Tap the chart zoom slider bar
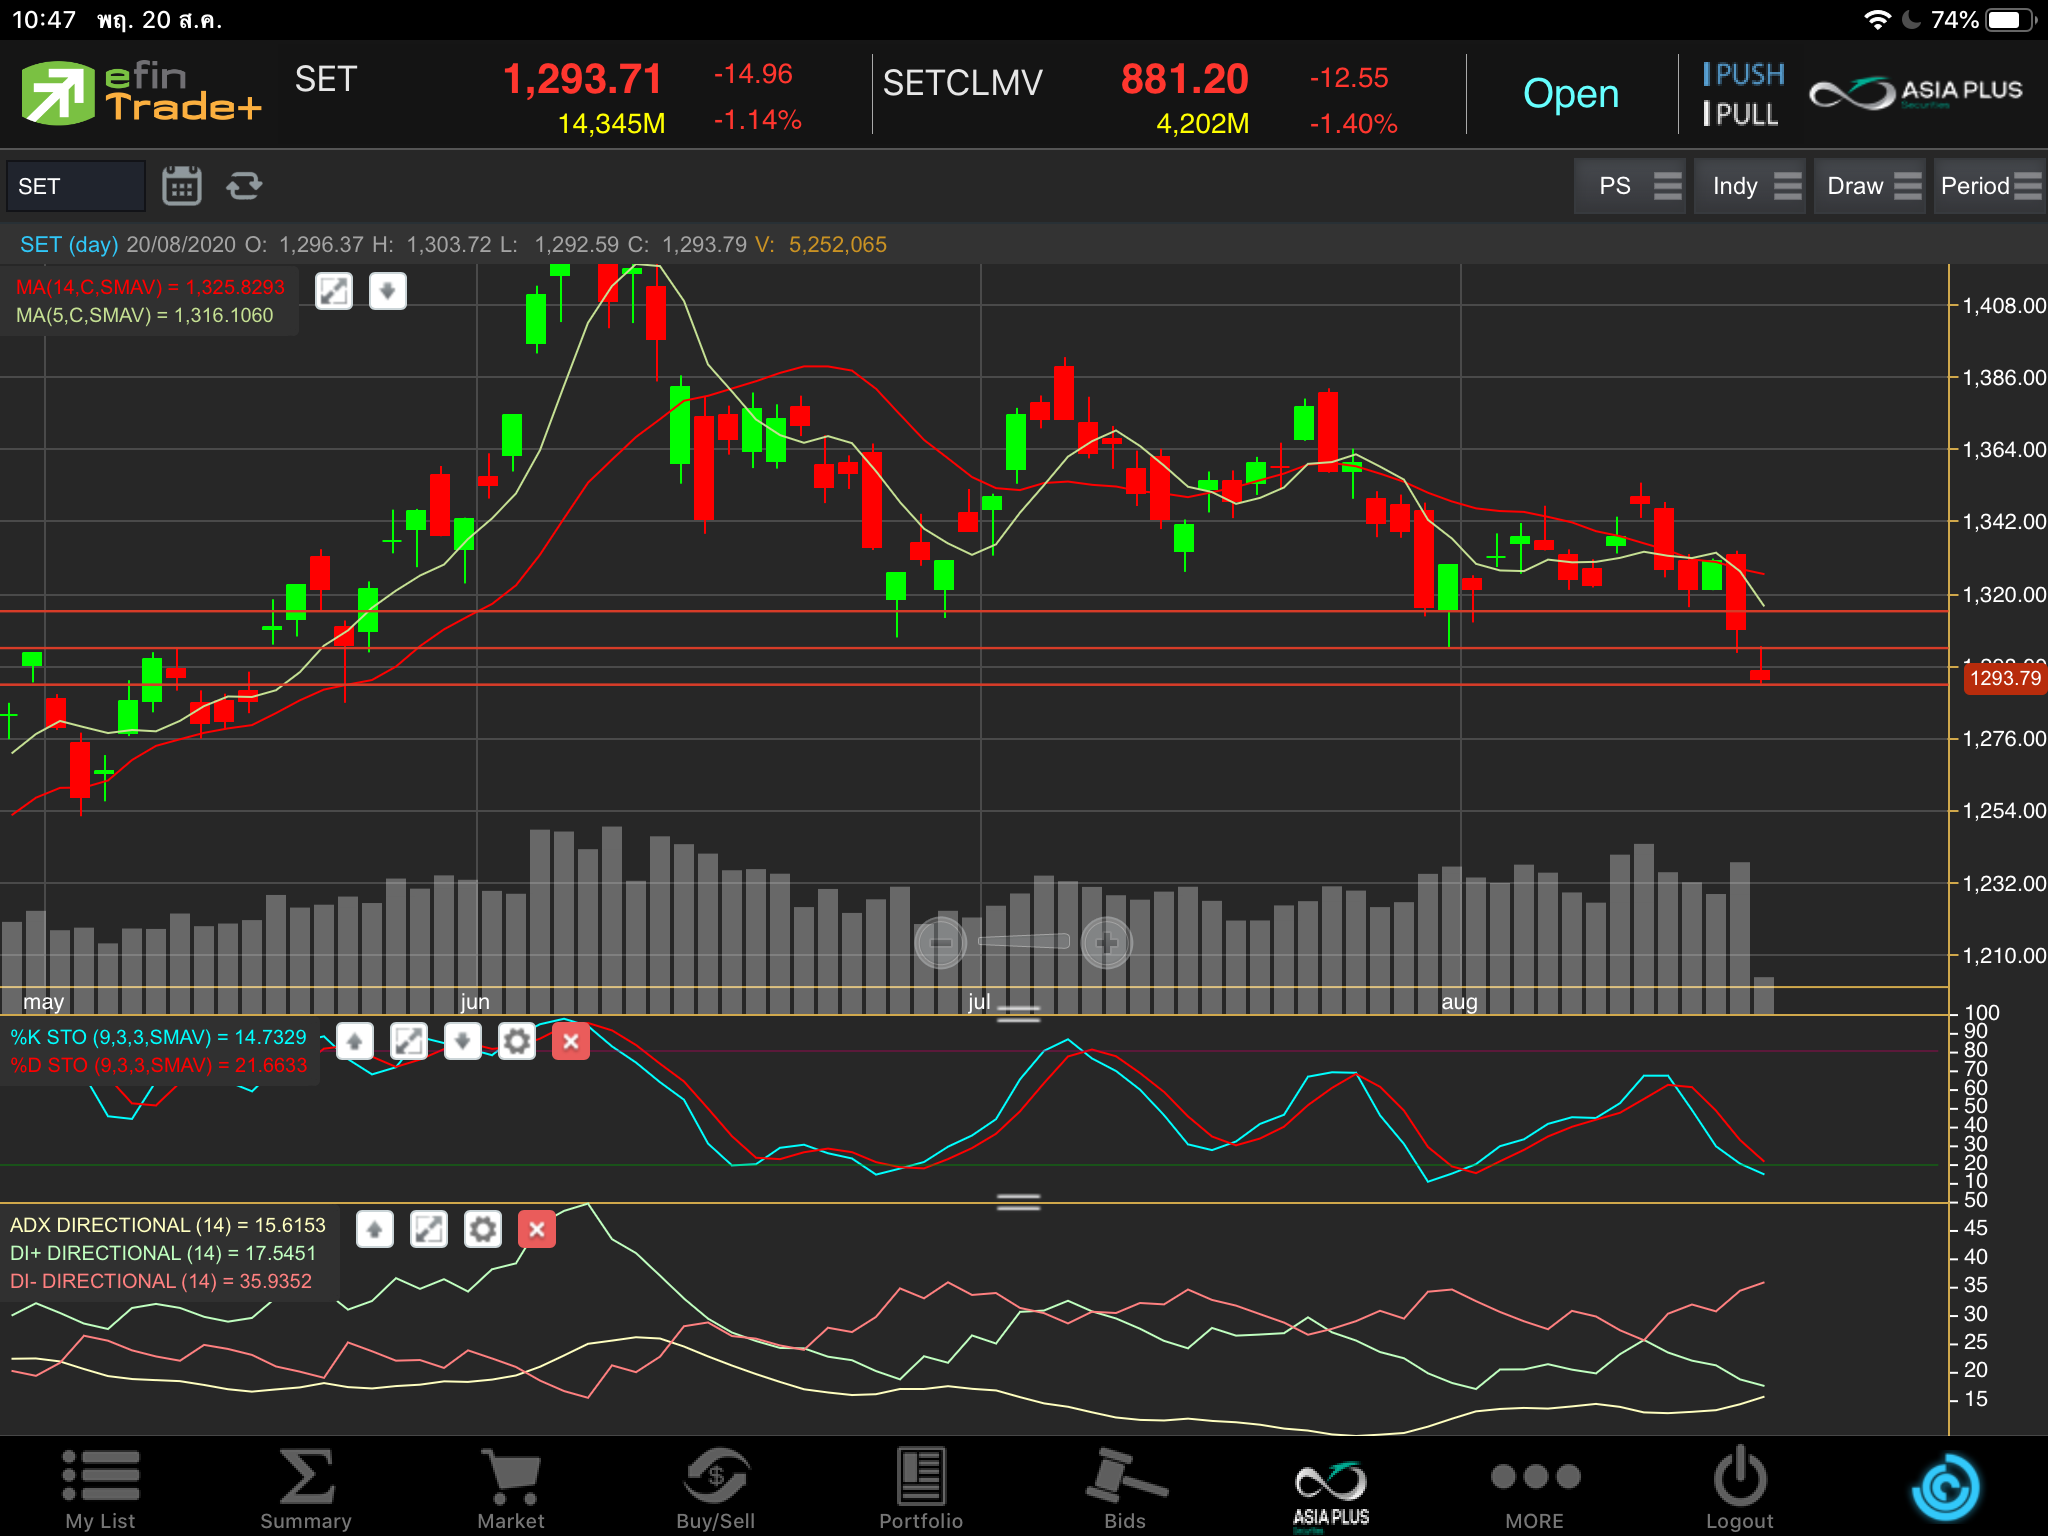This screenshot has height=1536, width=2048. 1023,941
